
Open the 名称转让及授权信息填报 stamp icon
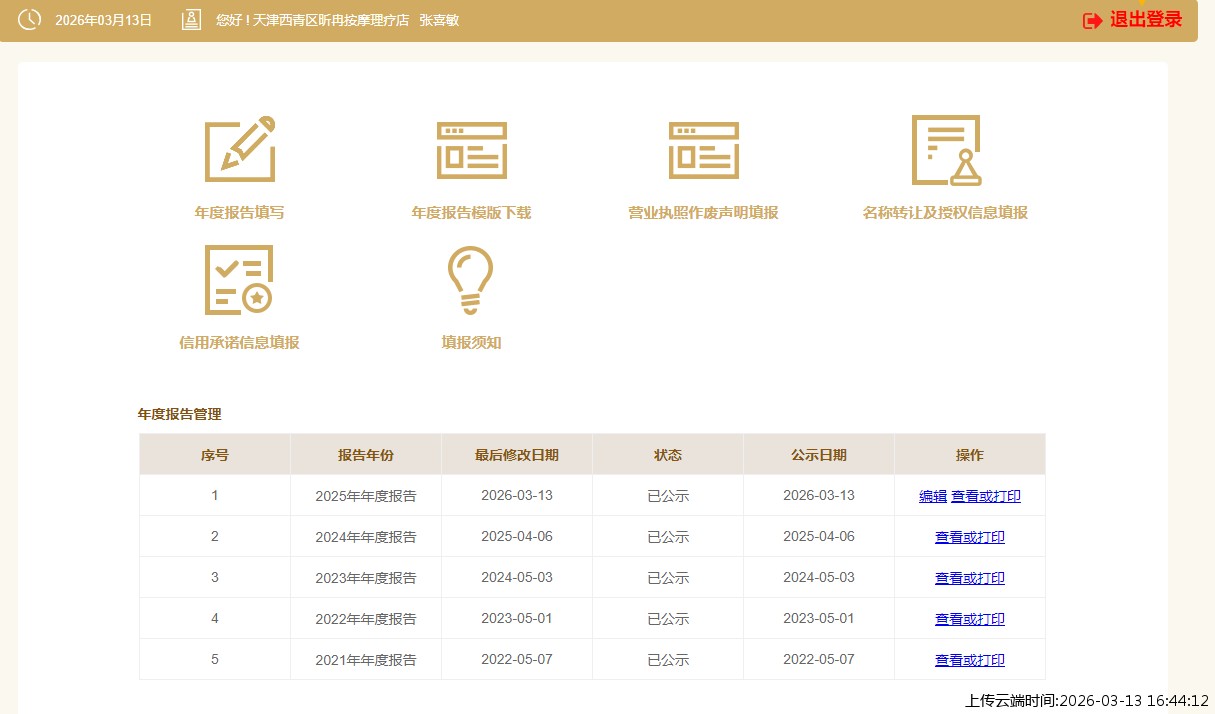tap(945, 150)
